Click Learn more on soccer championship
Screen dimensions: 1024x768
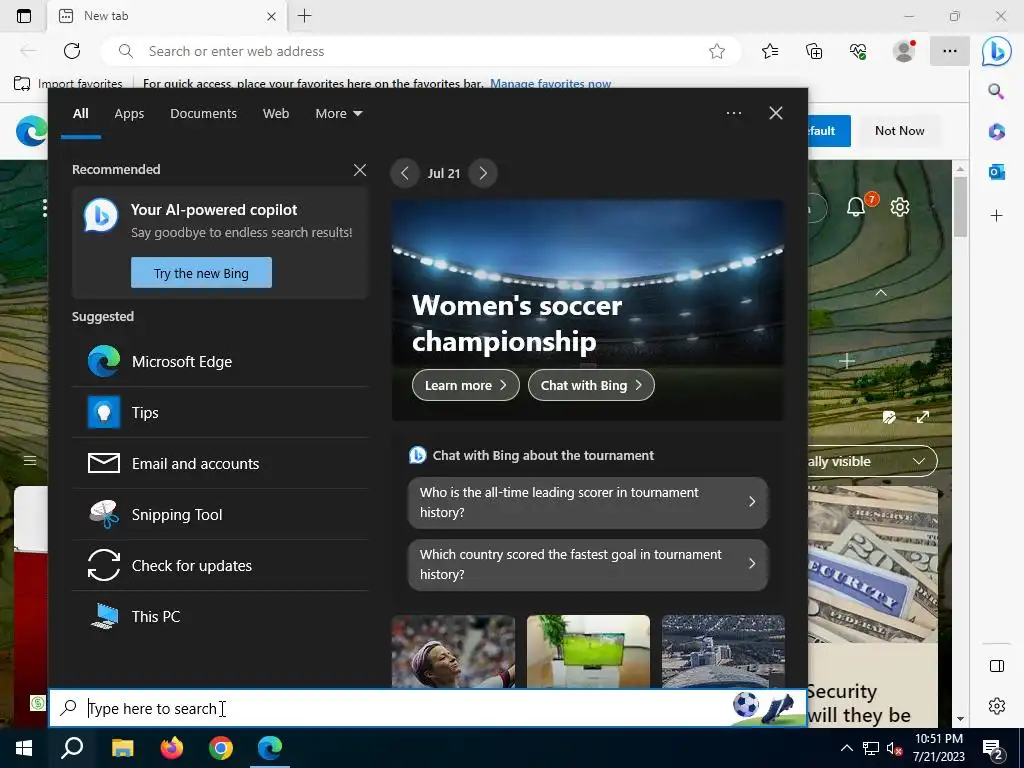click(x=466, y=385)
